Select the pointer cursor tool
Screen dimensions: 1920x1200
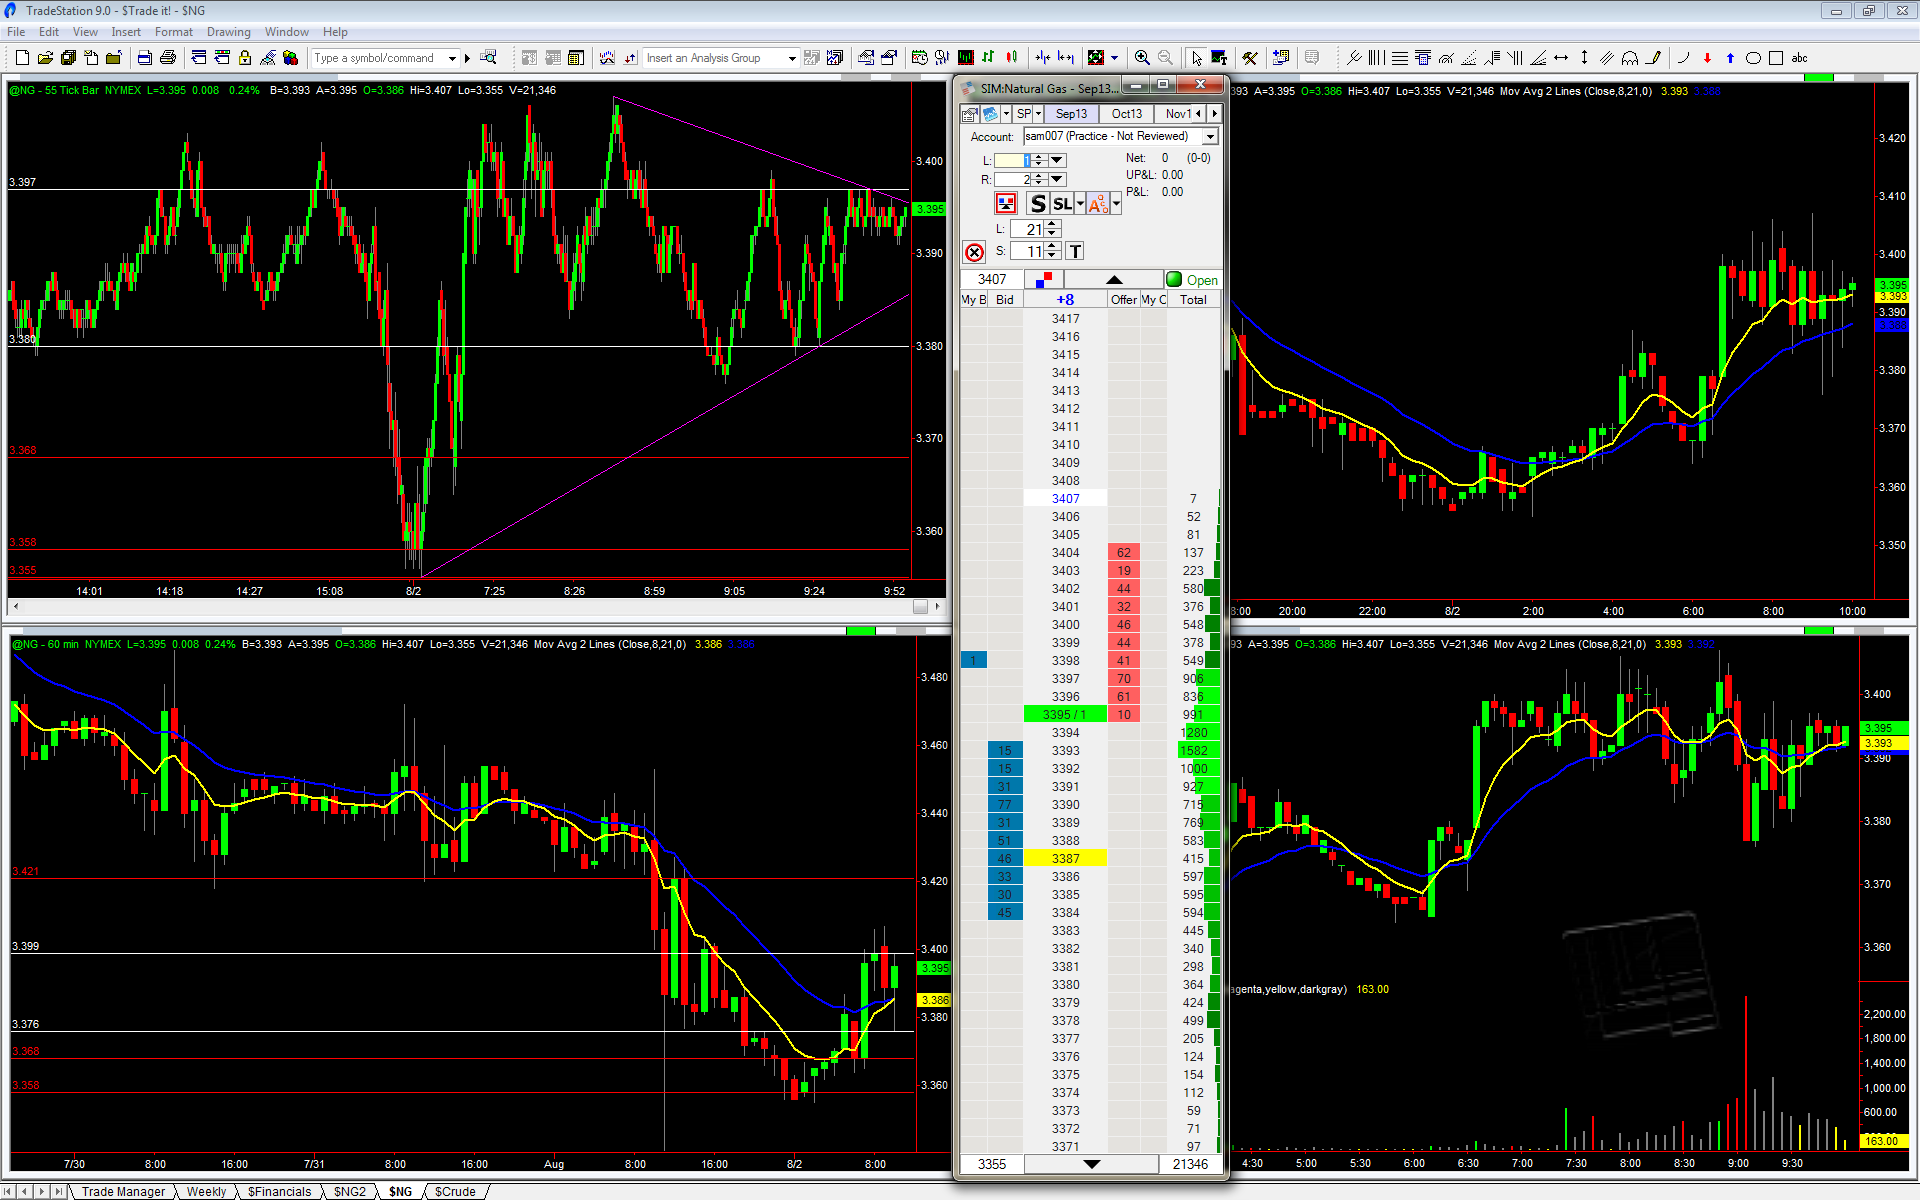click(1197, 58)
